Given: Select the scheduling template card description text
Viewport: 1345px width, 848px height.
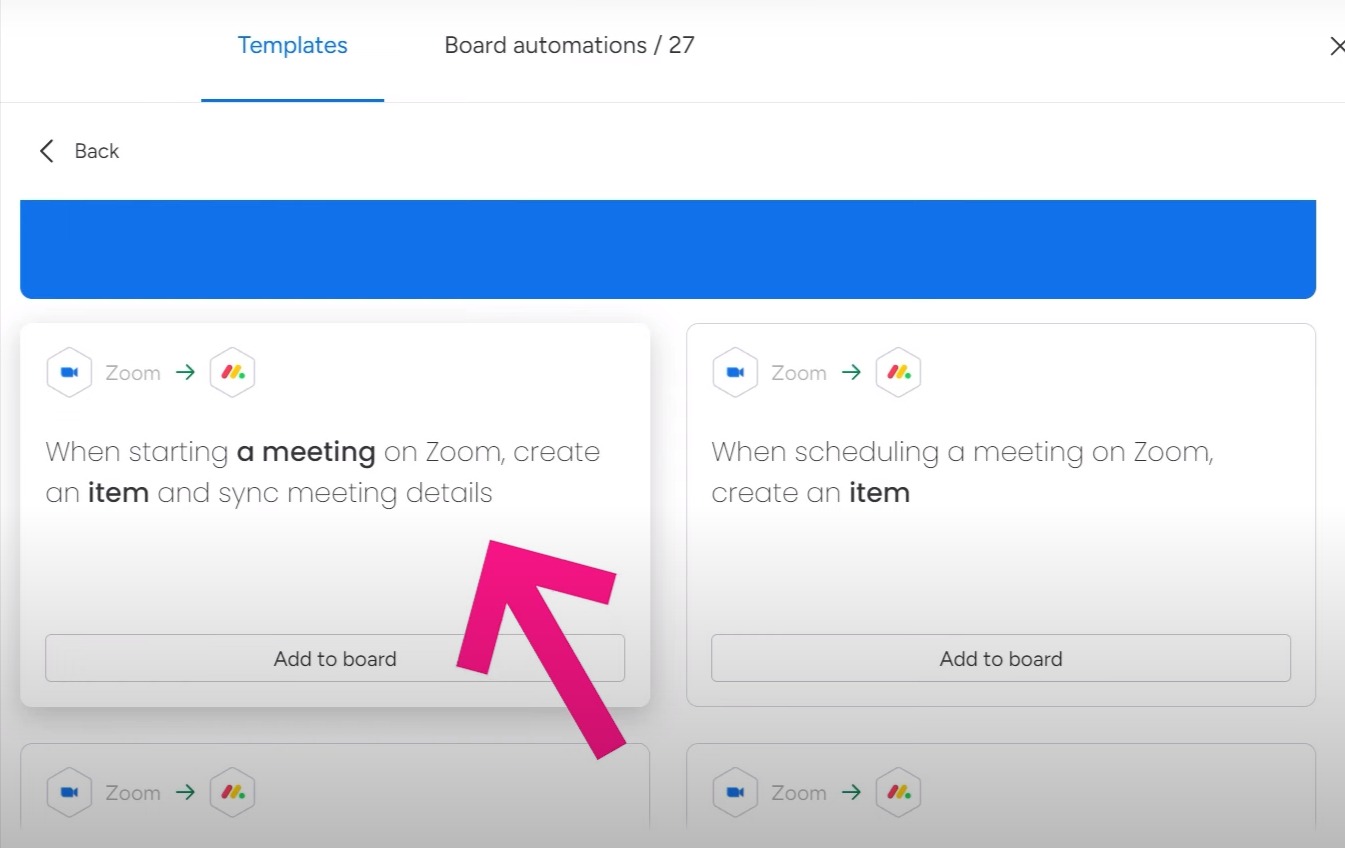Looking at the screenshot, I should click(962, 471).
